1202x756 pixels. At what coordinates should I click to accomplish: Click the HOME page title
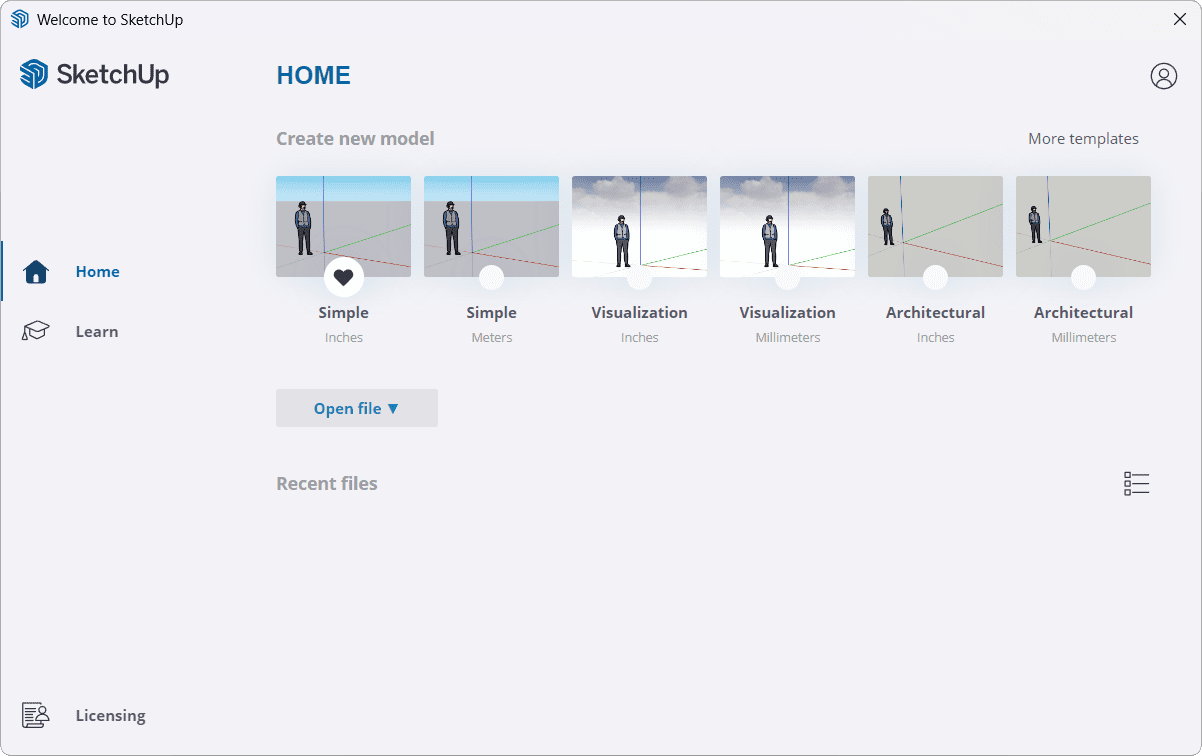(313, 76)
